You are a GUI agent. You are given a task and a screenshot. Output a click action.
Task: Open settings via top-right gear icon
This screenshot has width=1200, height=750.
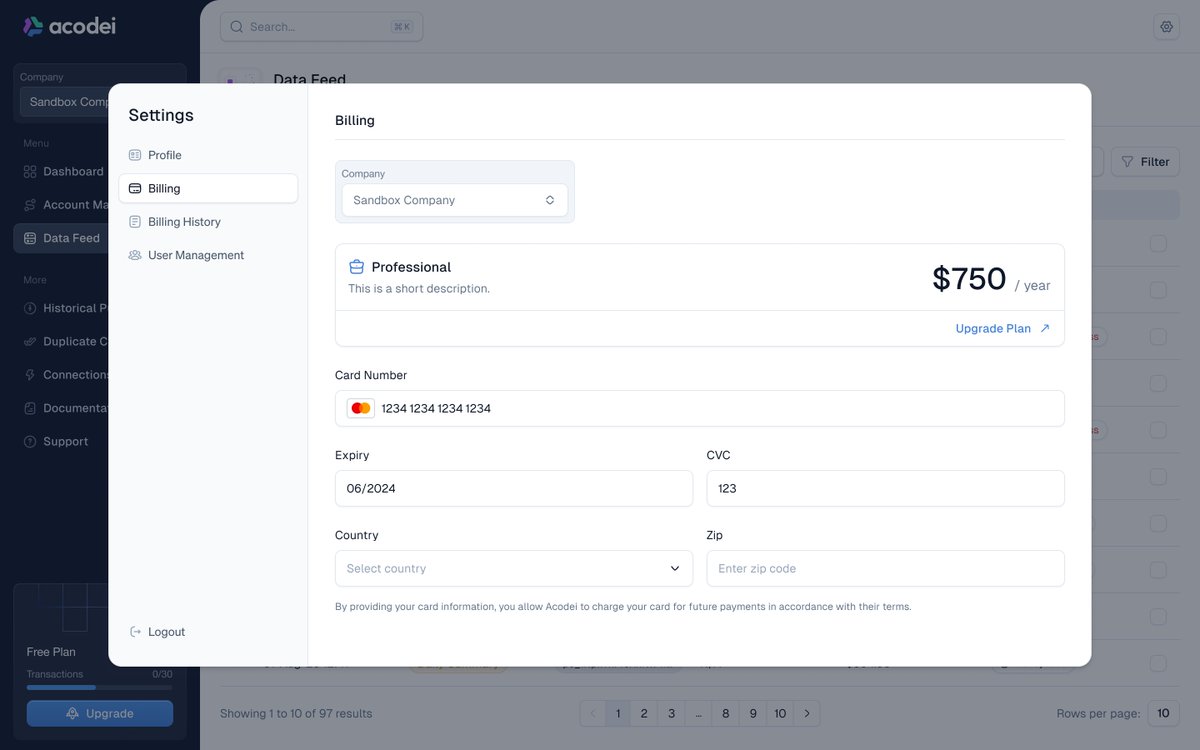[x=1166, y=27]
